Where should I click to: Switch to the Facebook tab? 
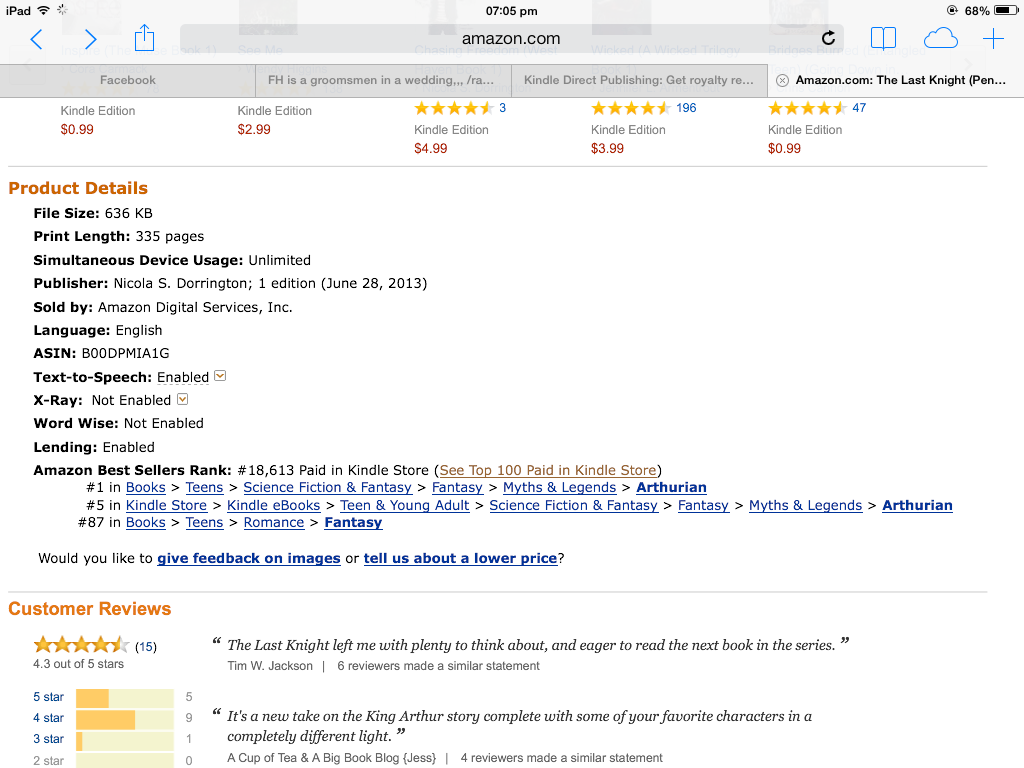(x=128, y=80)
